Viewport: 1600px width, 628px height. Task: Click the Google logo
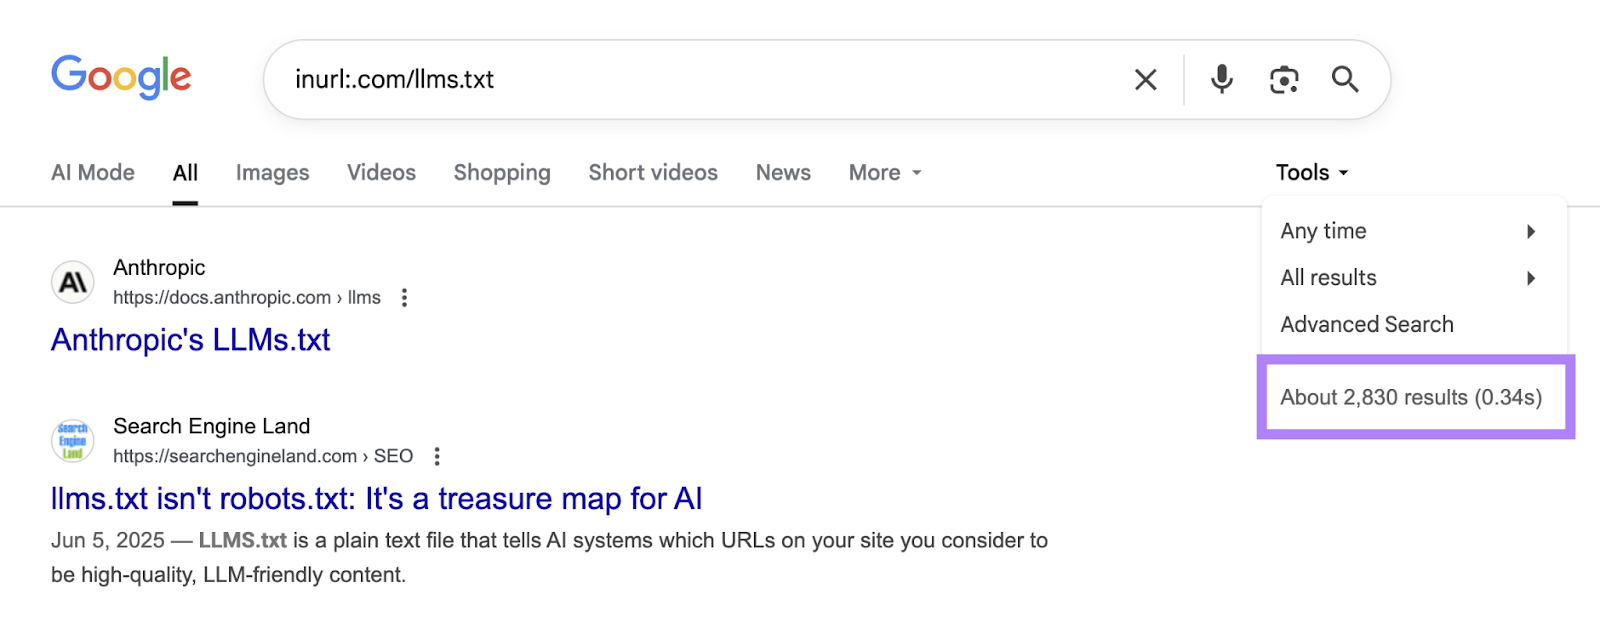121,77
